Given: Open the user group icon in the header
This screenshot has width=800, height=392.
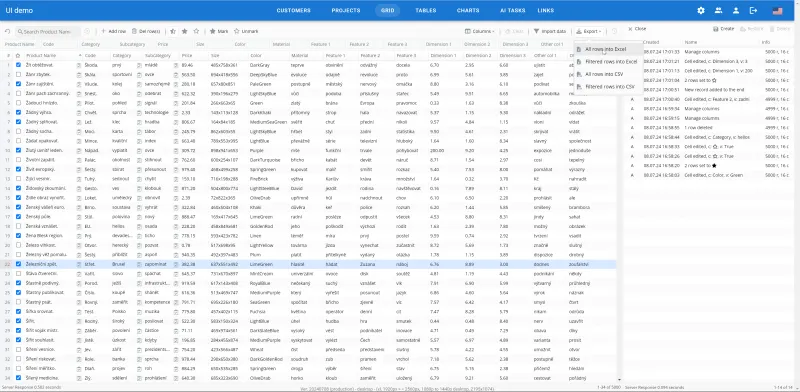Looking at the screenshot, I should pyautogui.click(x=718, y=10).
